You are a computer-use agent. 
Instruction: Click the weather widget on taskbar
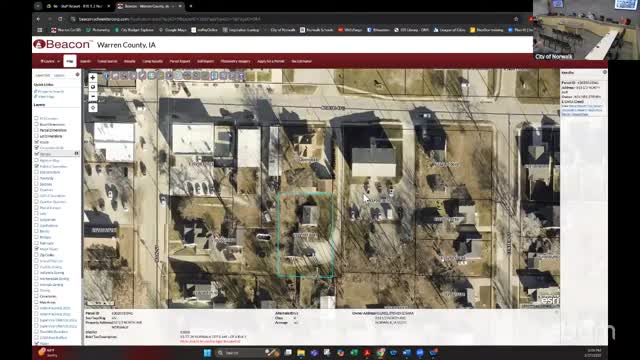47,353
